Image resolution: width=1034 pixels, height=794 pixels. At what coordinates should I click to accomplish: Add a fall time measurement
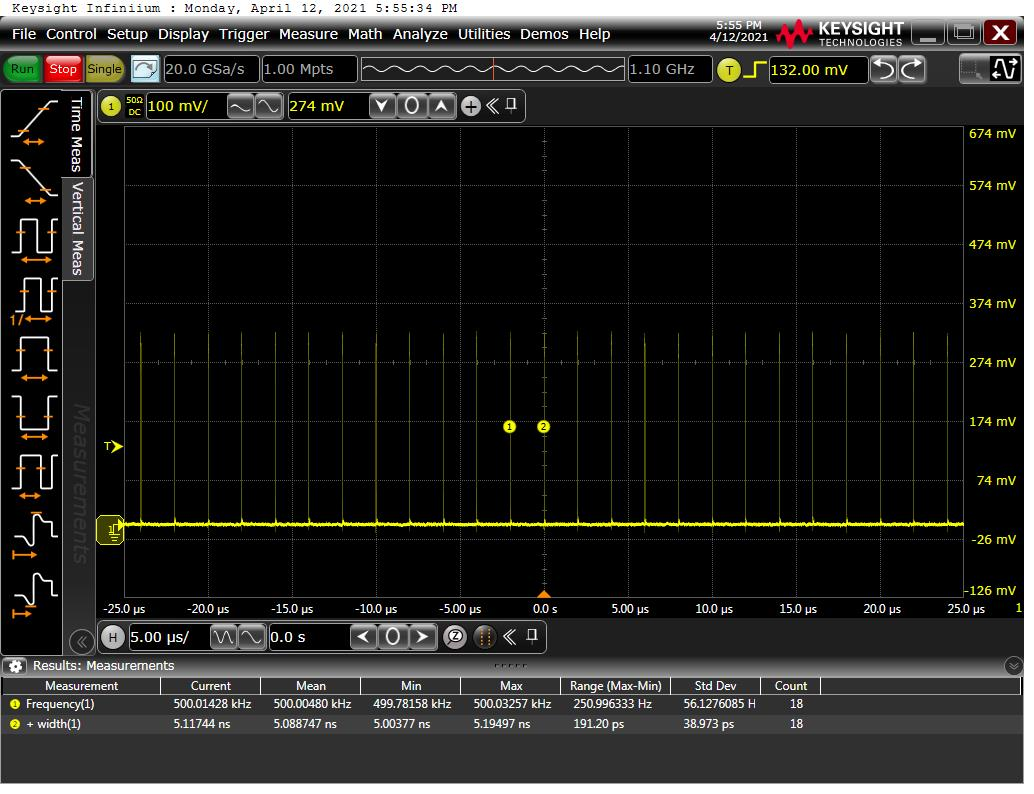(x=34, y=178)
